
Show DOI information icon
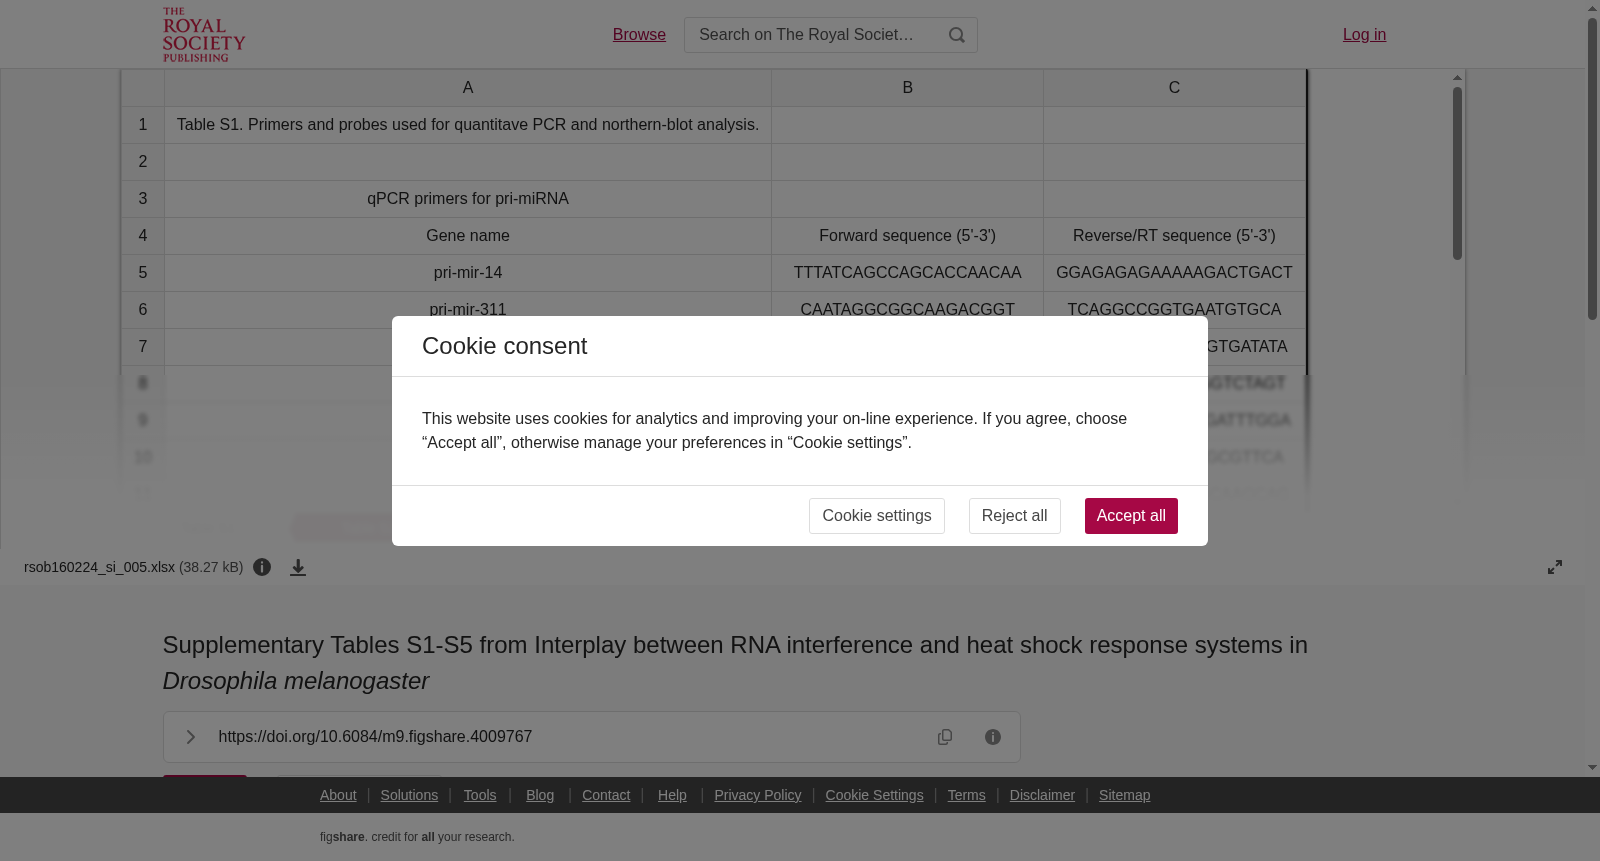pyautogui.click(x=993, y=737)
